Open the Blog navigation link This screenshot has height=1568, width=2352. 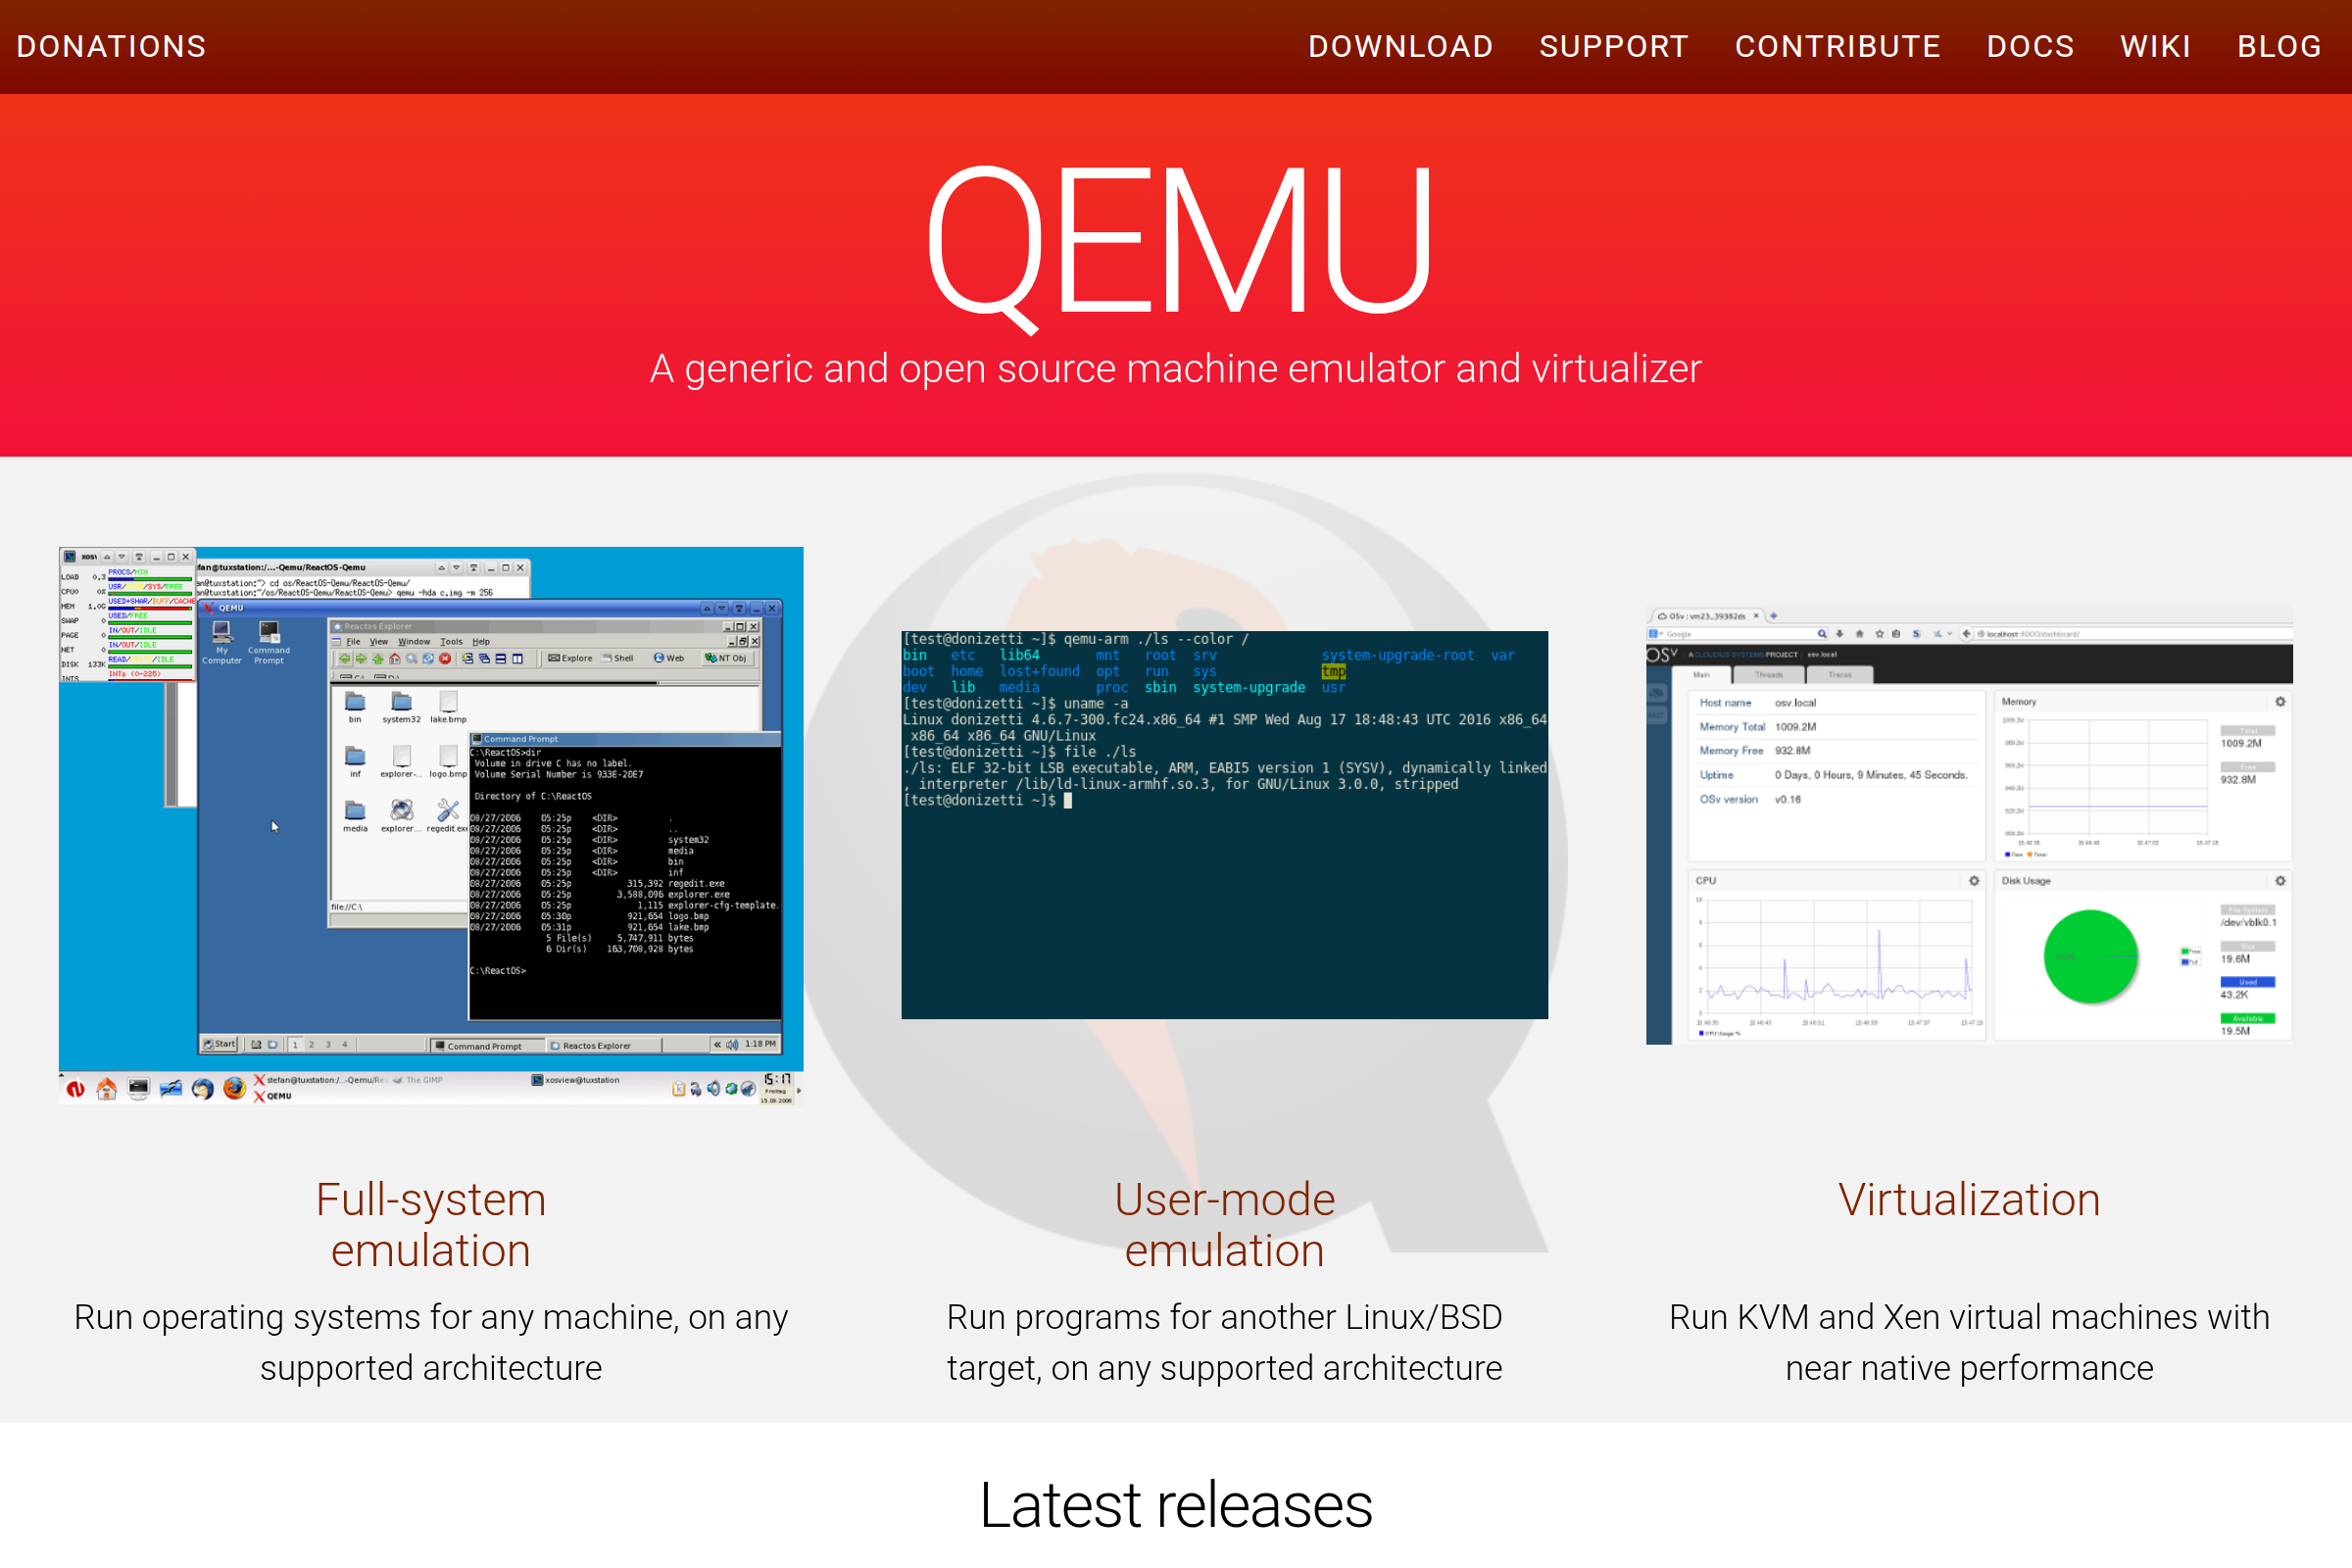pyautogui.click(x=2279, y=47)
